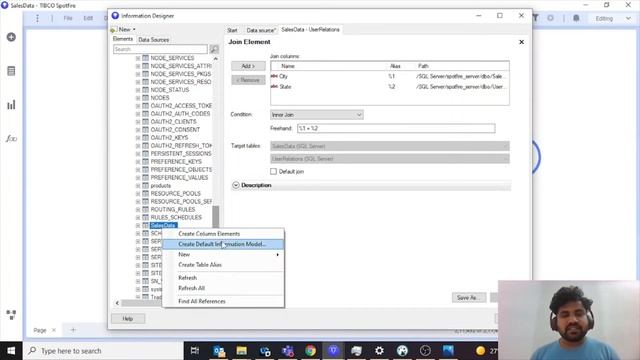640x360 pixels.
Task: Expand the Description section
Action: click(236, 185)
